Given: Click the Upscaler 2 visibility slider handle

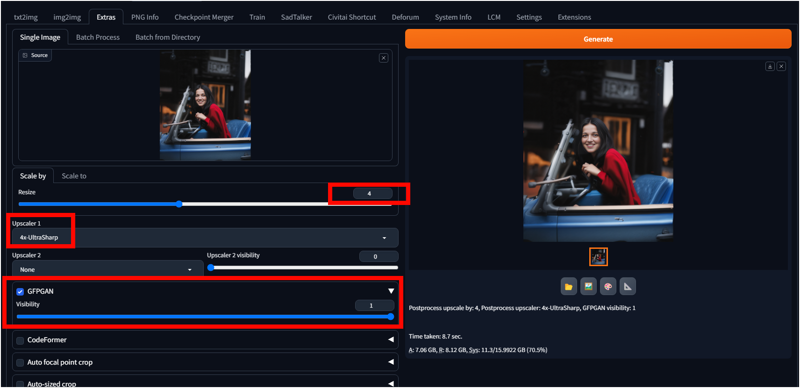Looking at the screenshot, I should tap(211, 267).
